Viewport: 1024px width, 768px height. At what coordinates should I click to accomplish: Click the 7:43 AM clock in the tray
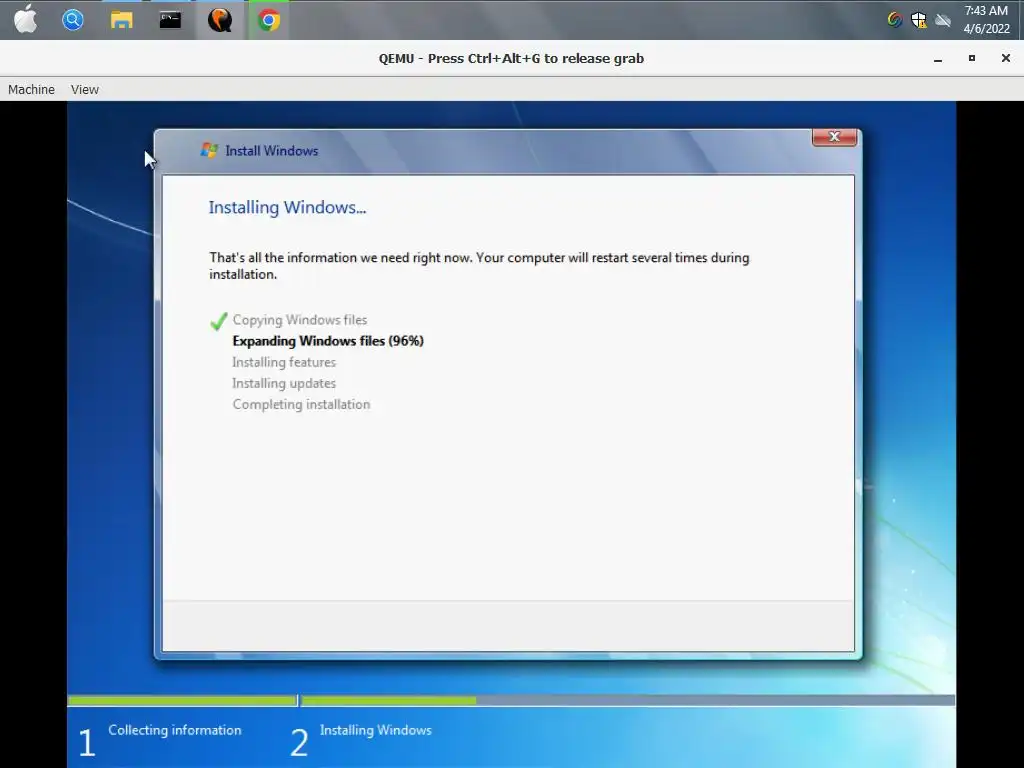986,11
